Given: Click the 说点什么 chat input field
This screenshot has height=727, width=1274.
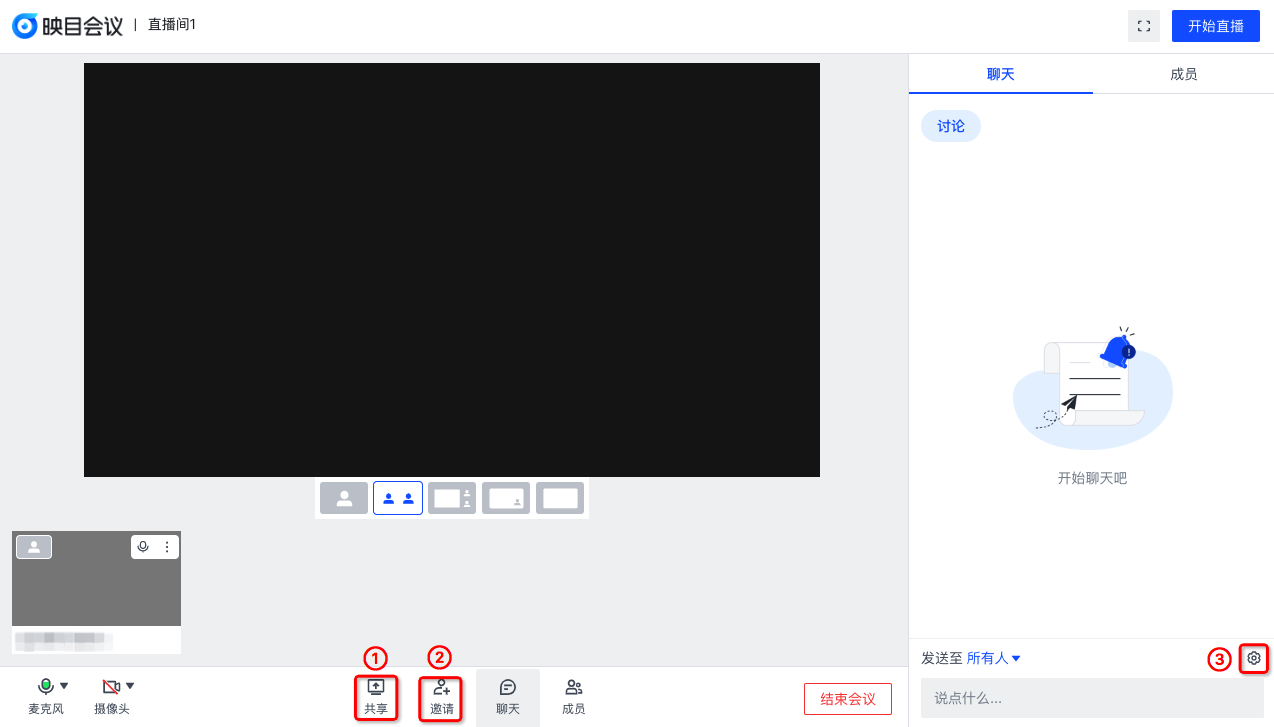Looking at the screenshot, I should (x=1092, y=698).
